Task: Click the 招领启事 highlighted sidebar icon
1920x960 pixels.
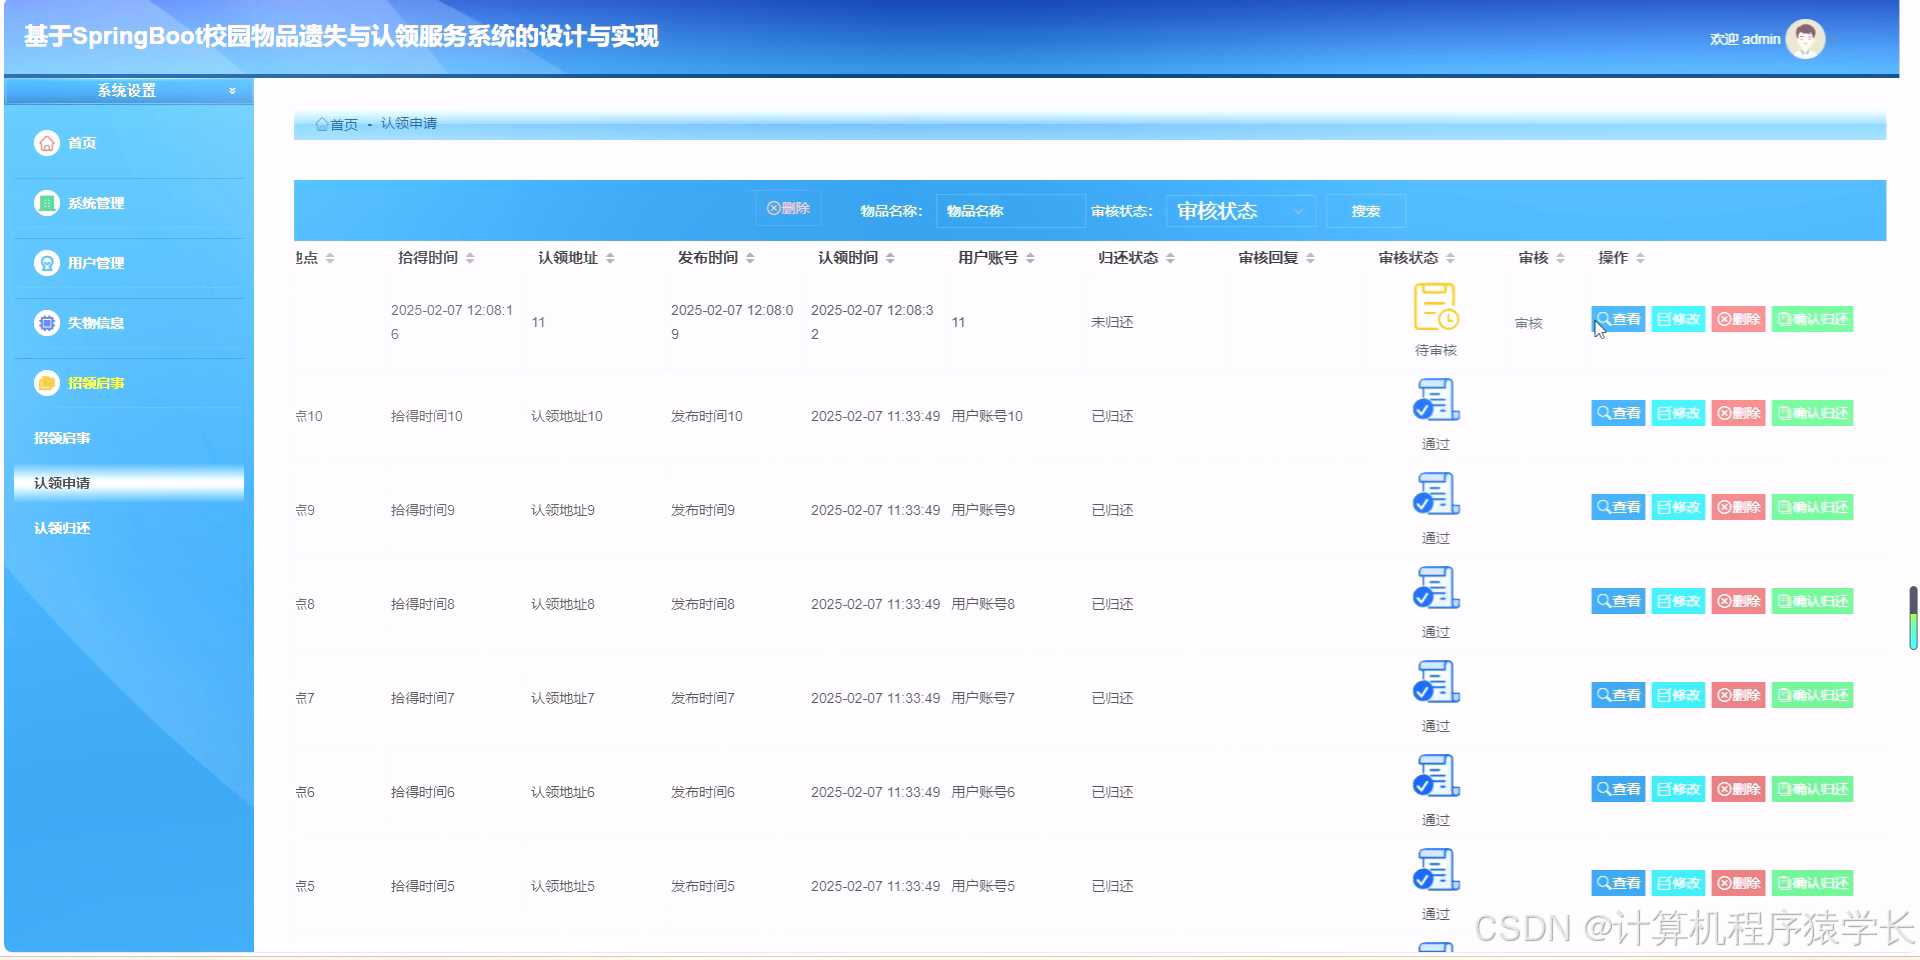Action: point(47,383)
